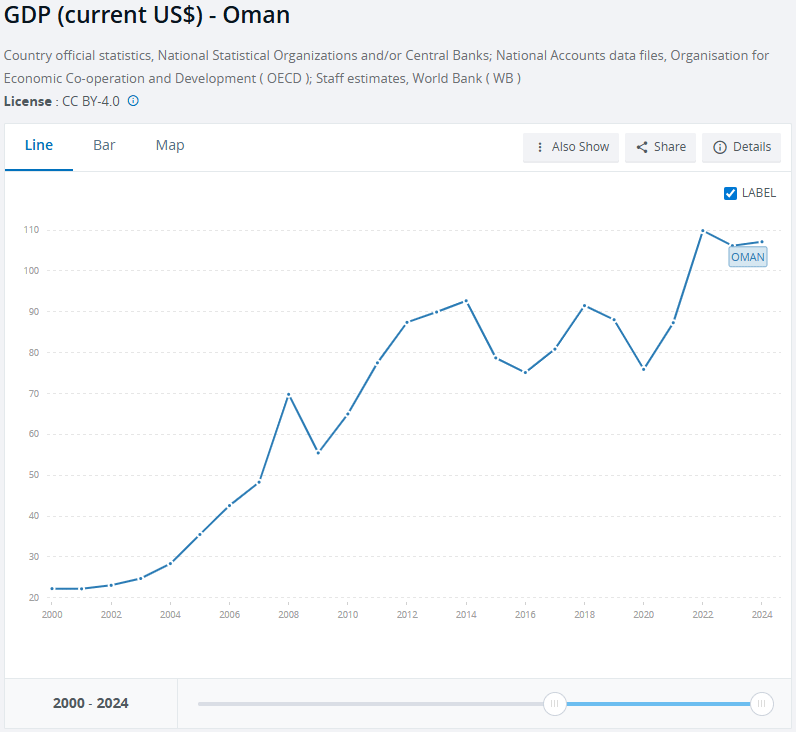This screenshot has width=796, height=732.
Task: Click the '2000 - 2024' range text
Action: [x=90, y=703]
